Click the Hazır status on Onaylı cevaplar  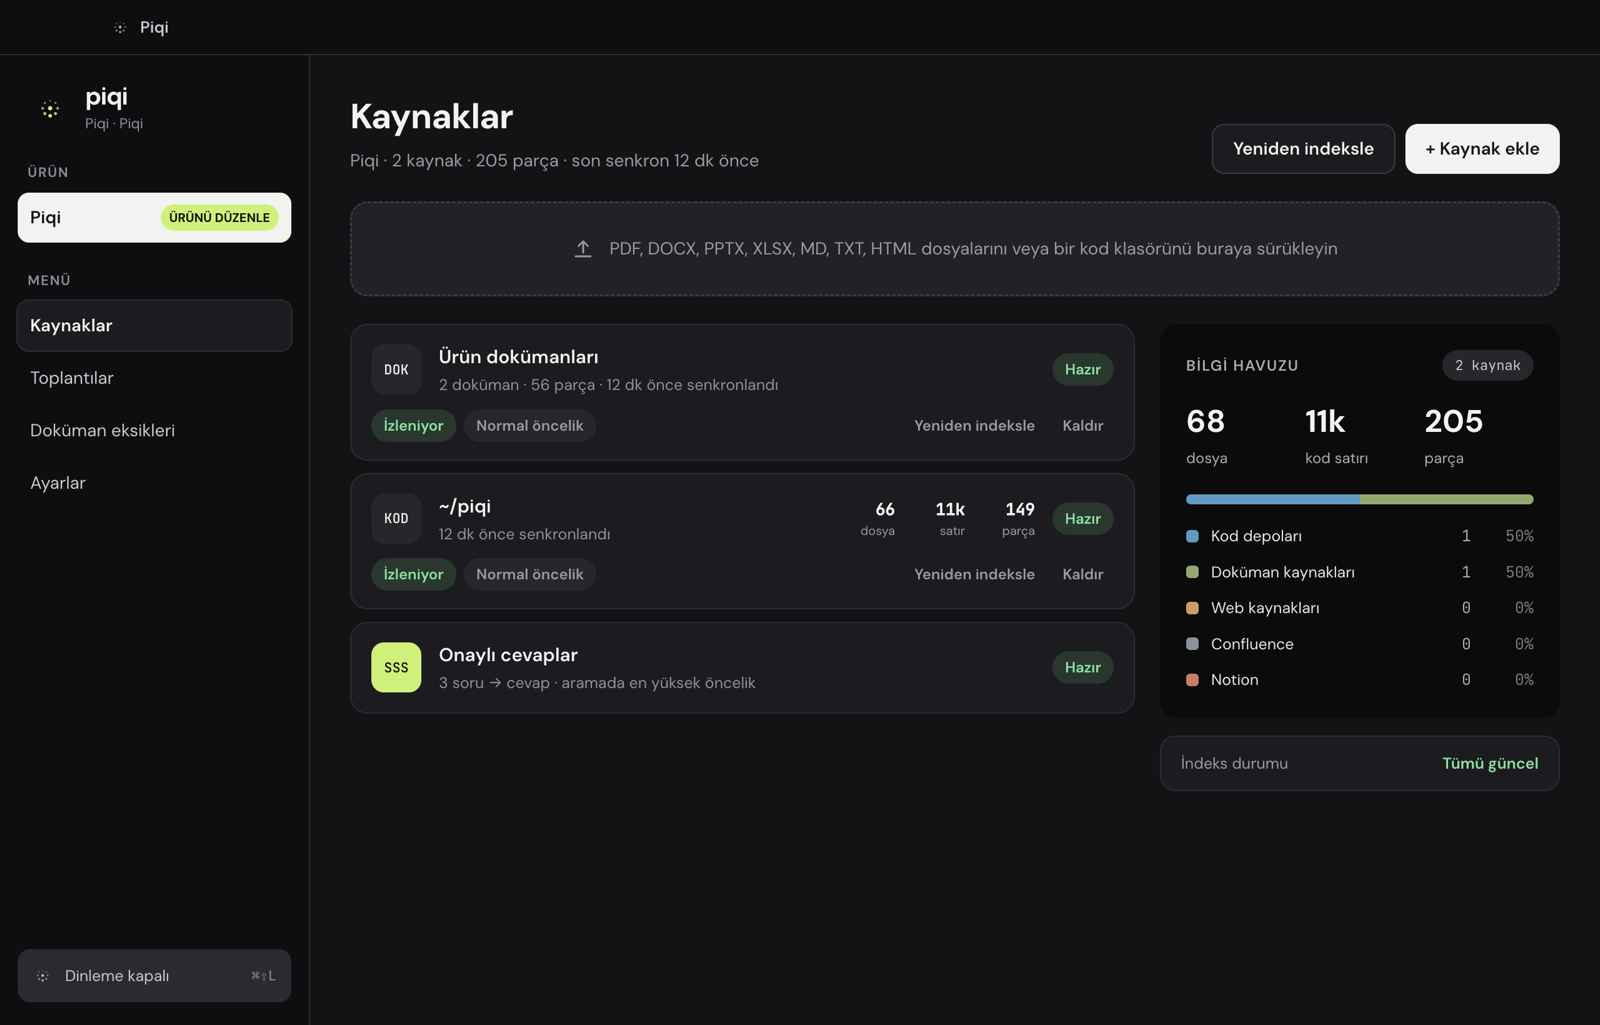click(x=1083, y=667)
